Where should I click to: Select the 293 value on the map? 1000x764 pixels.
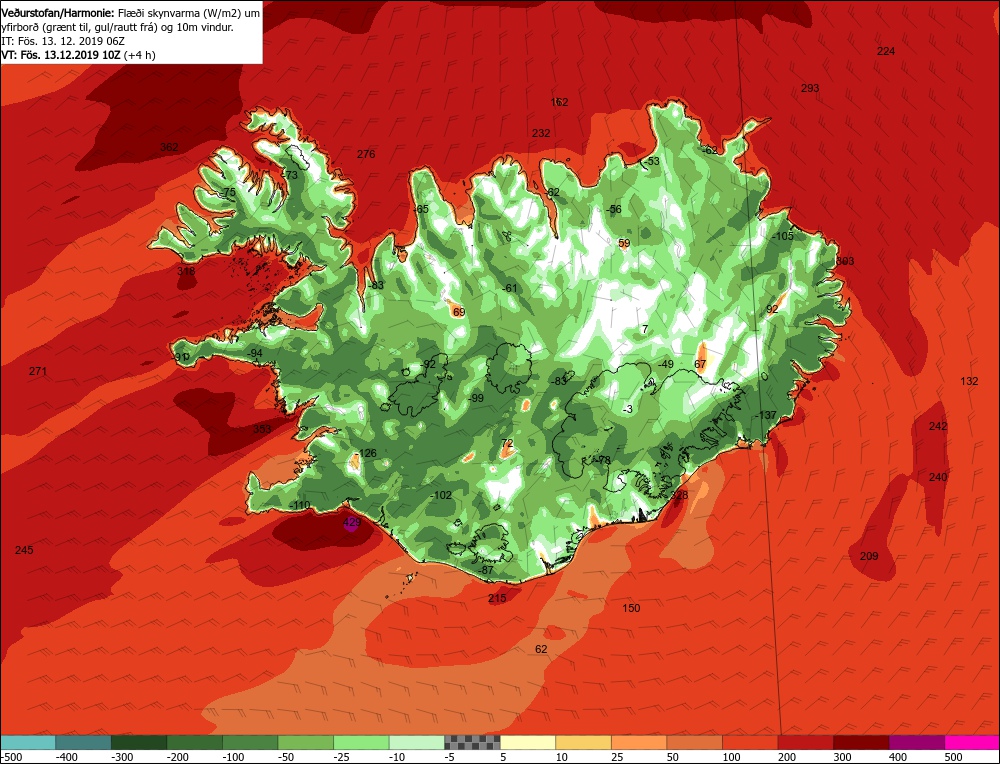pyautogui.click(x=810, y=89)
